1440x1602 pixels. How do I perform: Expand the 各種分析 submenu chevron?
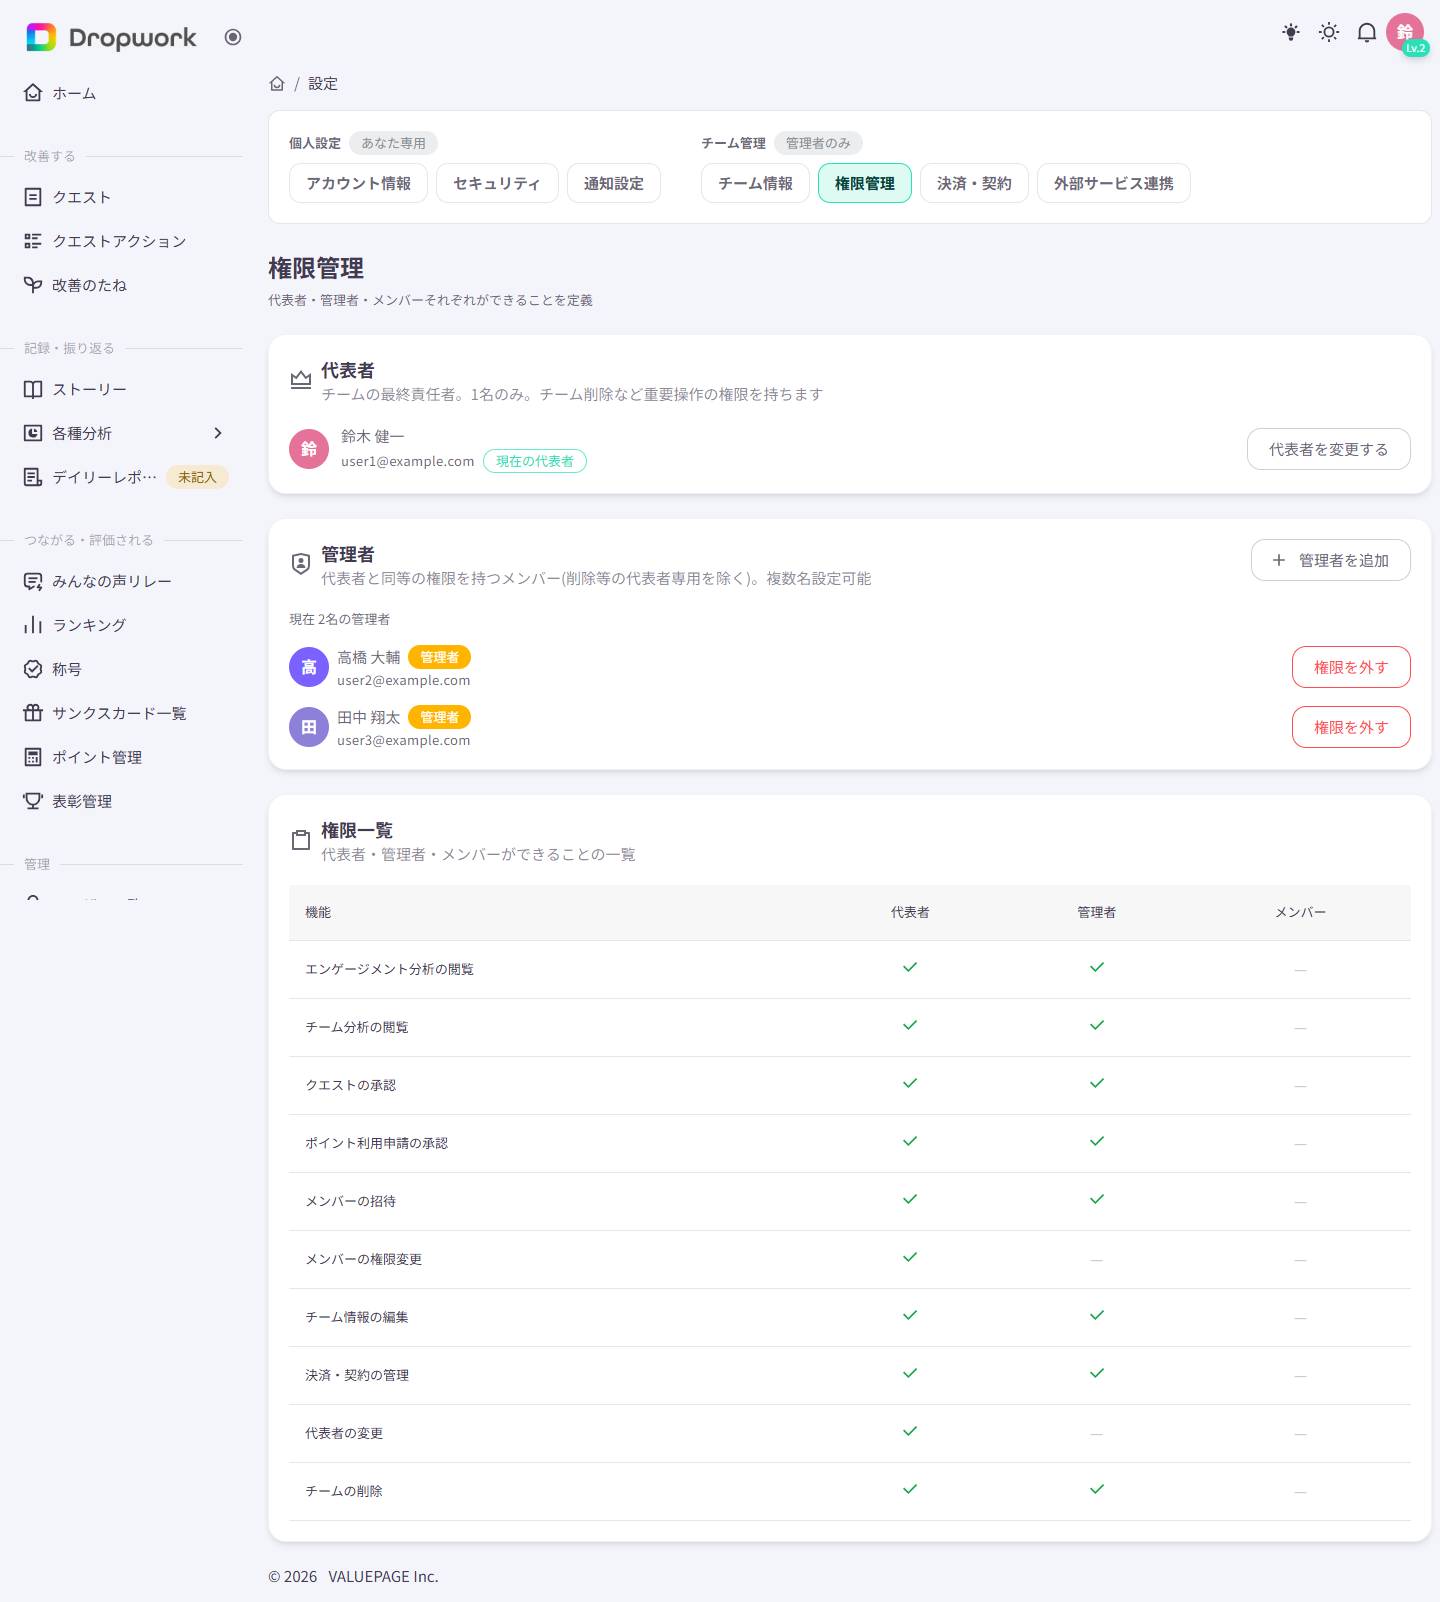[218, 433]
